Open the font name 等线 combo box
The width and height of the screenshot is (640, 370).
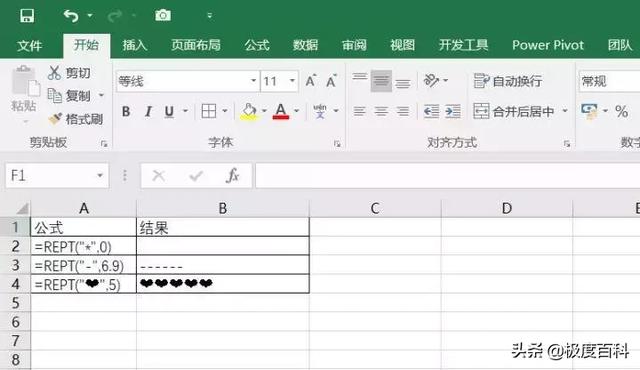click(x=188, y=81)
